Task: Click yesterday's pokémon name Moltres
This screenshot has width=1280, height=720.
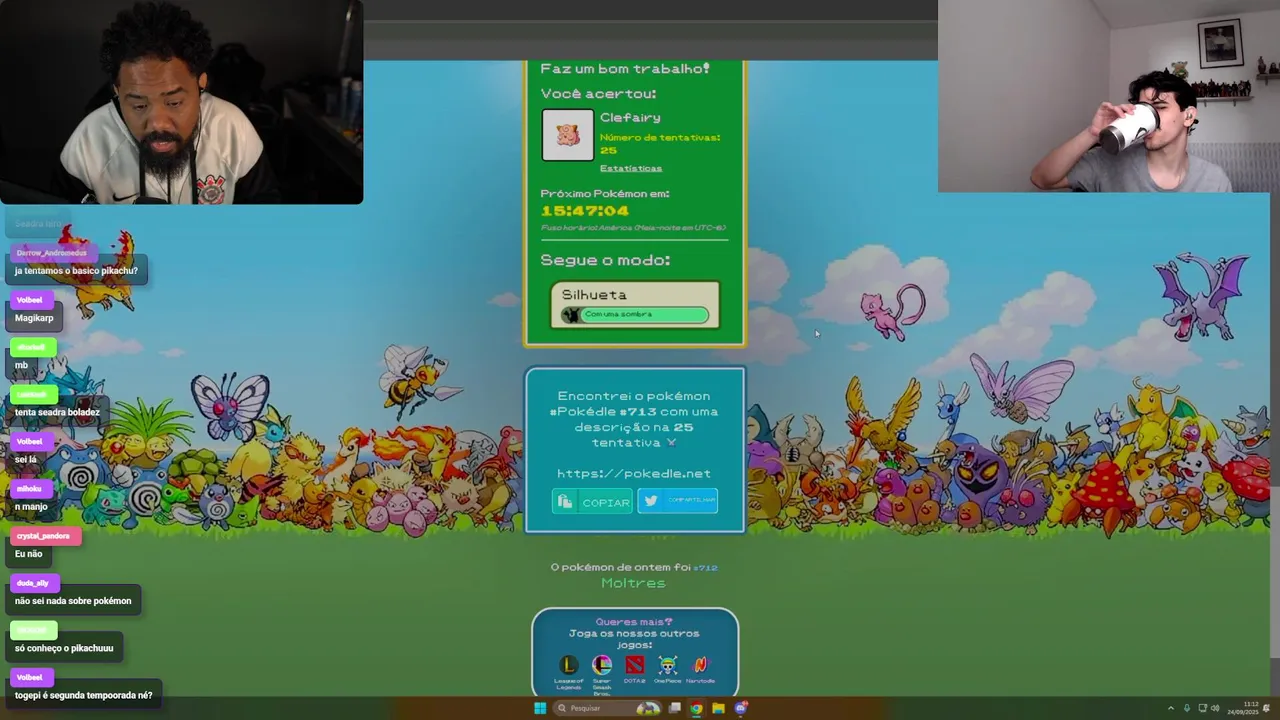Action: (633, 583)
